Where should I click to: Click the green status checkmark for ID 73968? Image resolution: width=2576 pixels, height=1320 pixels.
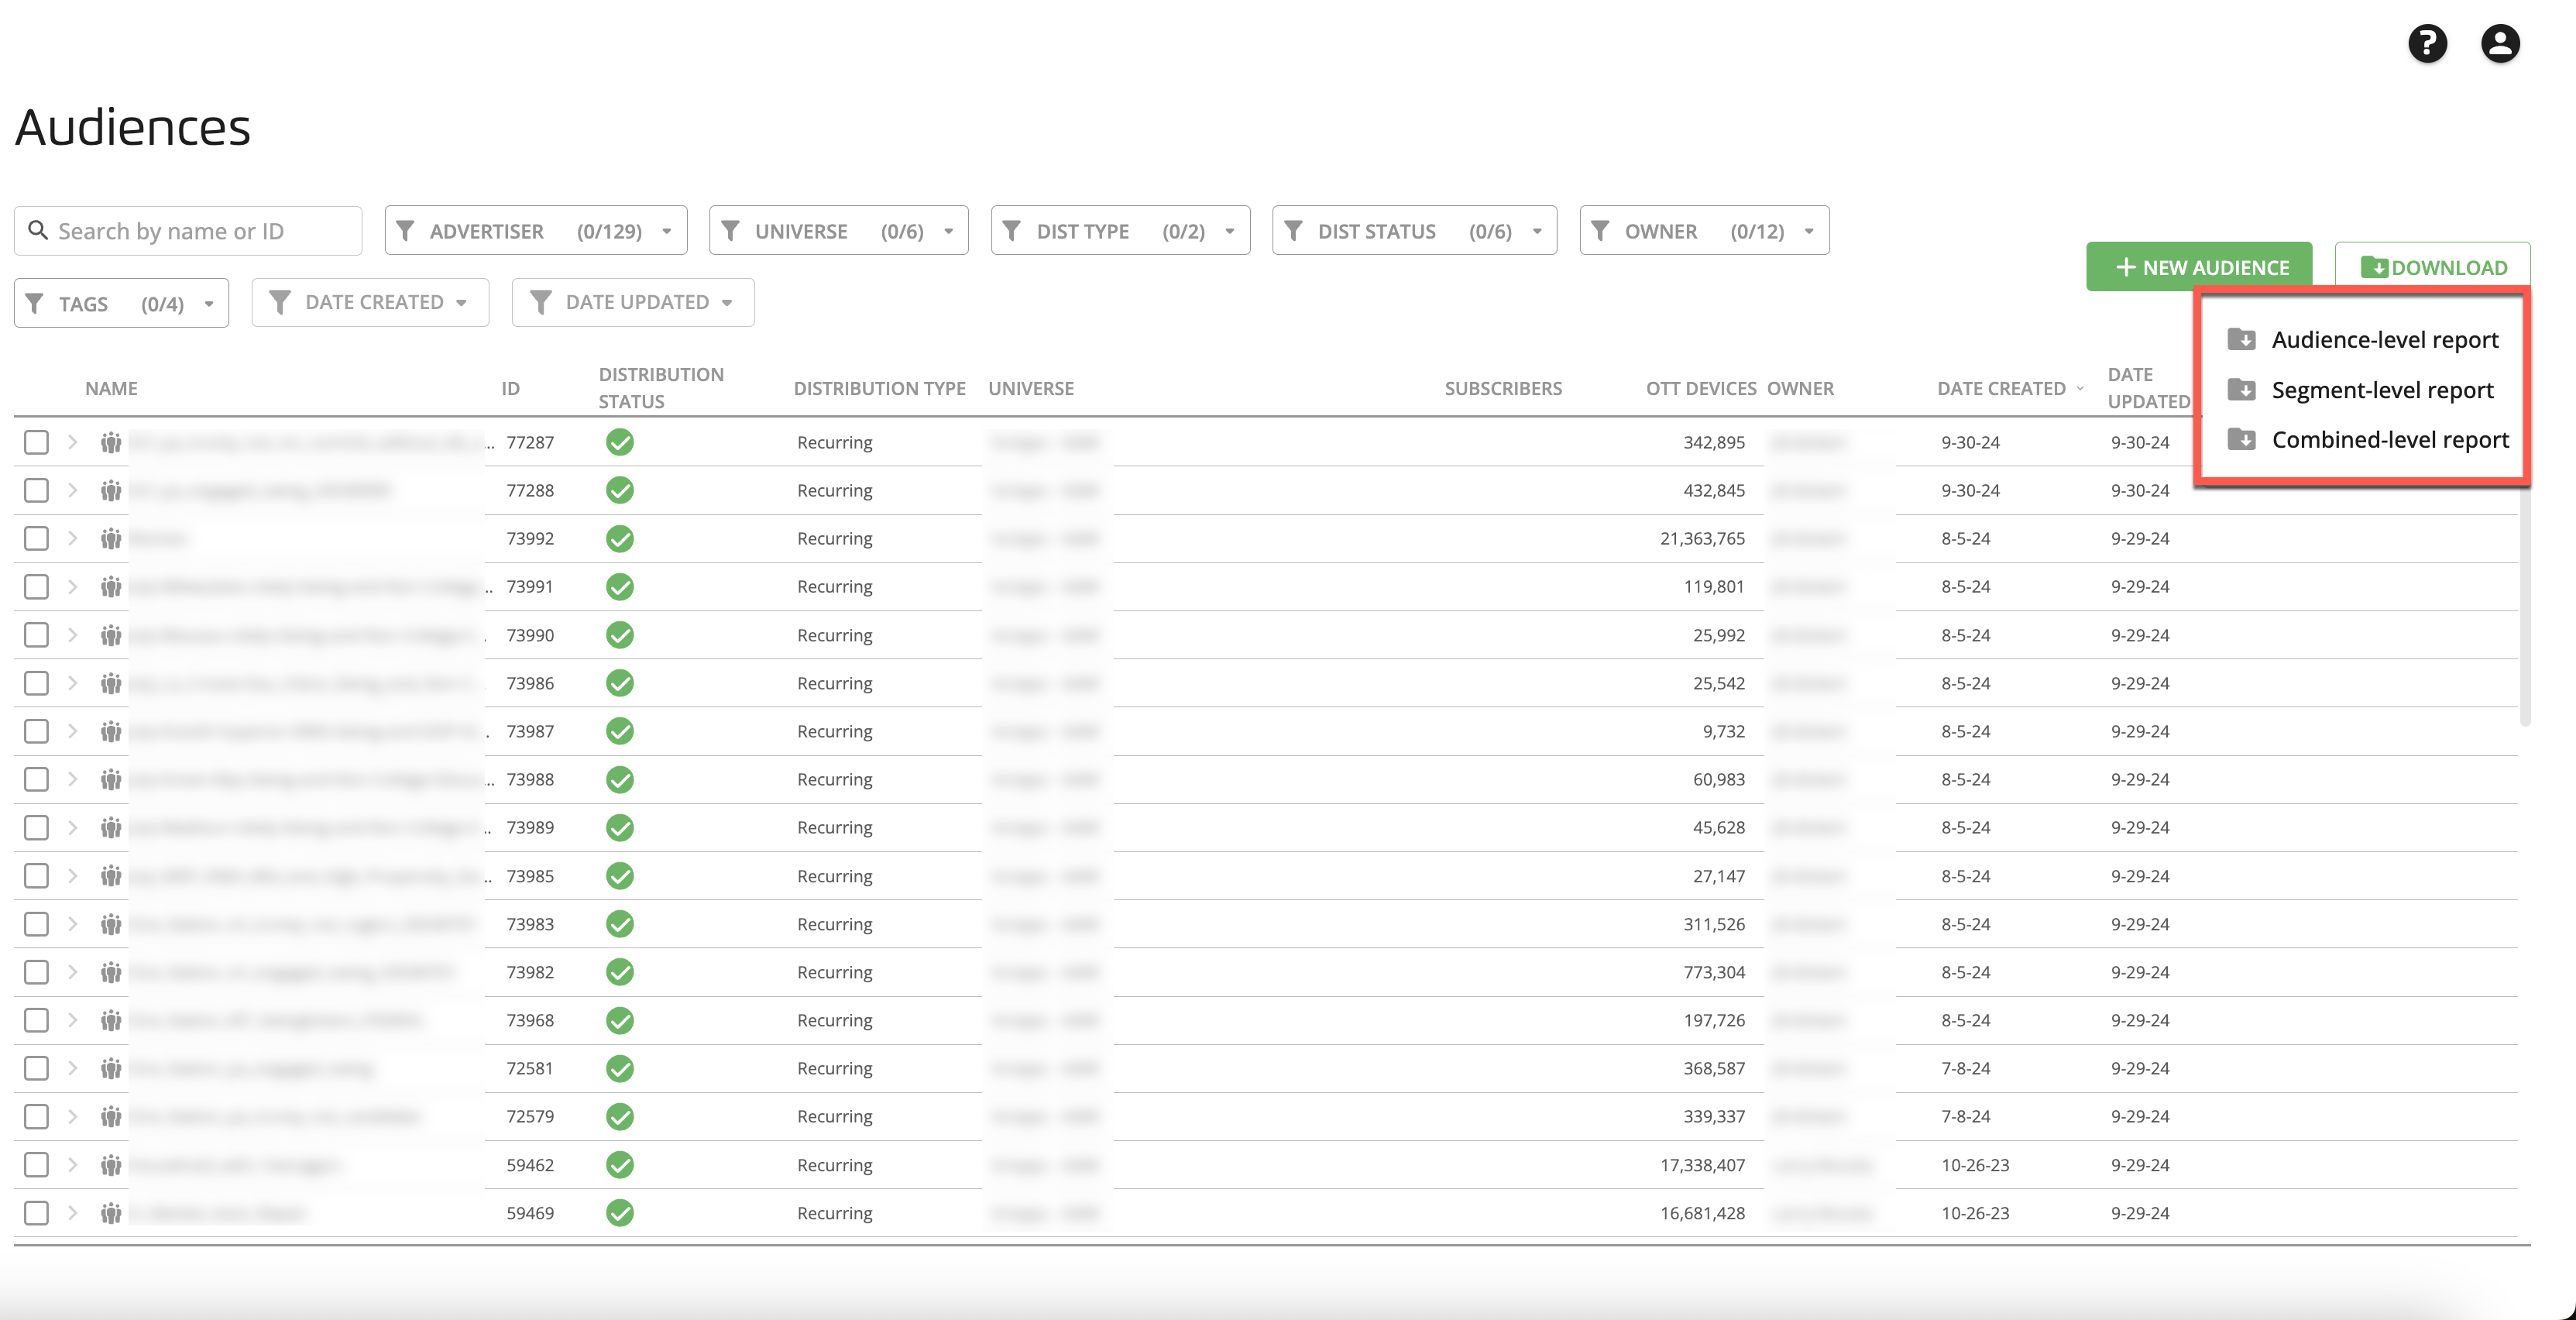620,1020
